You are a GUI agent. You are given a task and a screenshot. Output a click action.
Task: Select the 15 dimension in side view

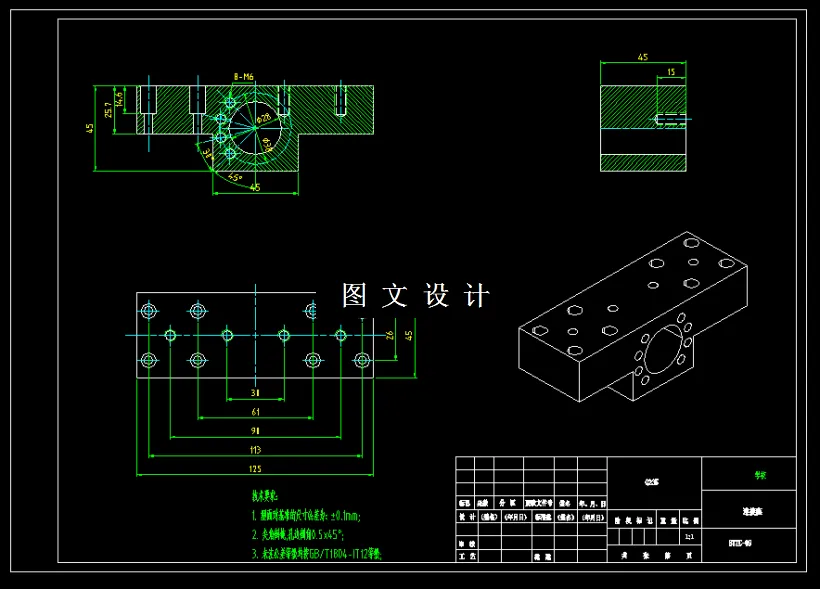point(671,72)
